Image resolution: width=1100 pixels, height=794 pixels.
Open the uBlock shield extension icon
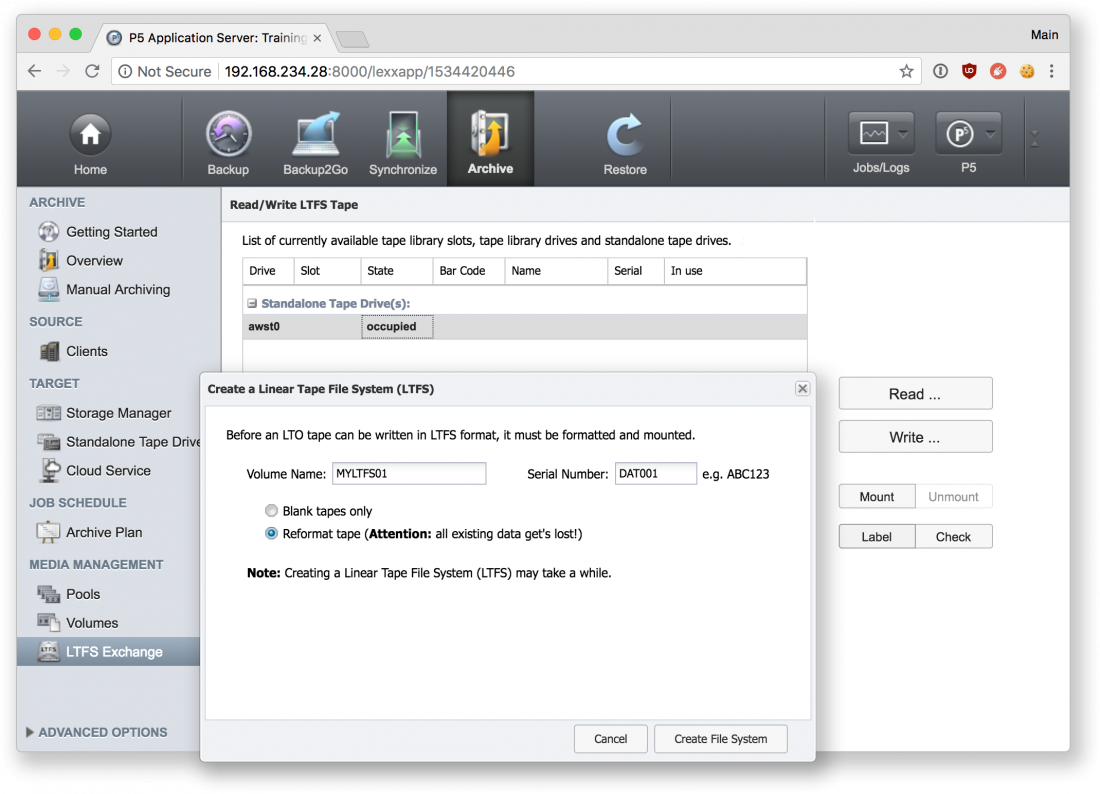[969, 71]
